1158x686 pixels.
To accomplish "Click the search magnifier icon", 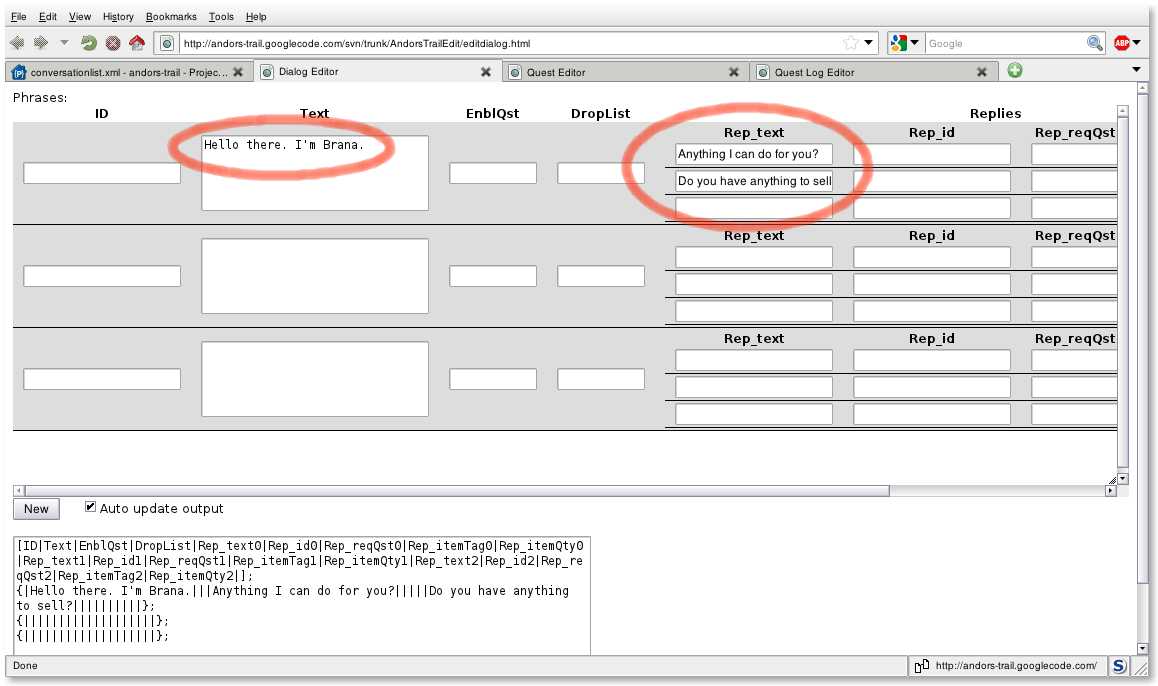I will (x=1095, y=43).
